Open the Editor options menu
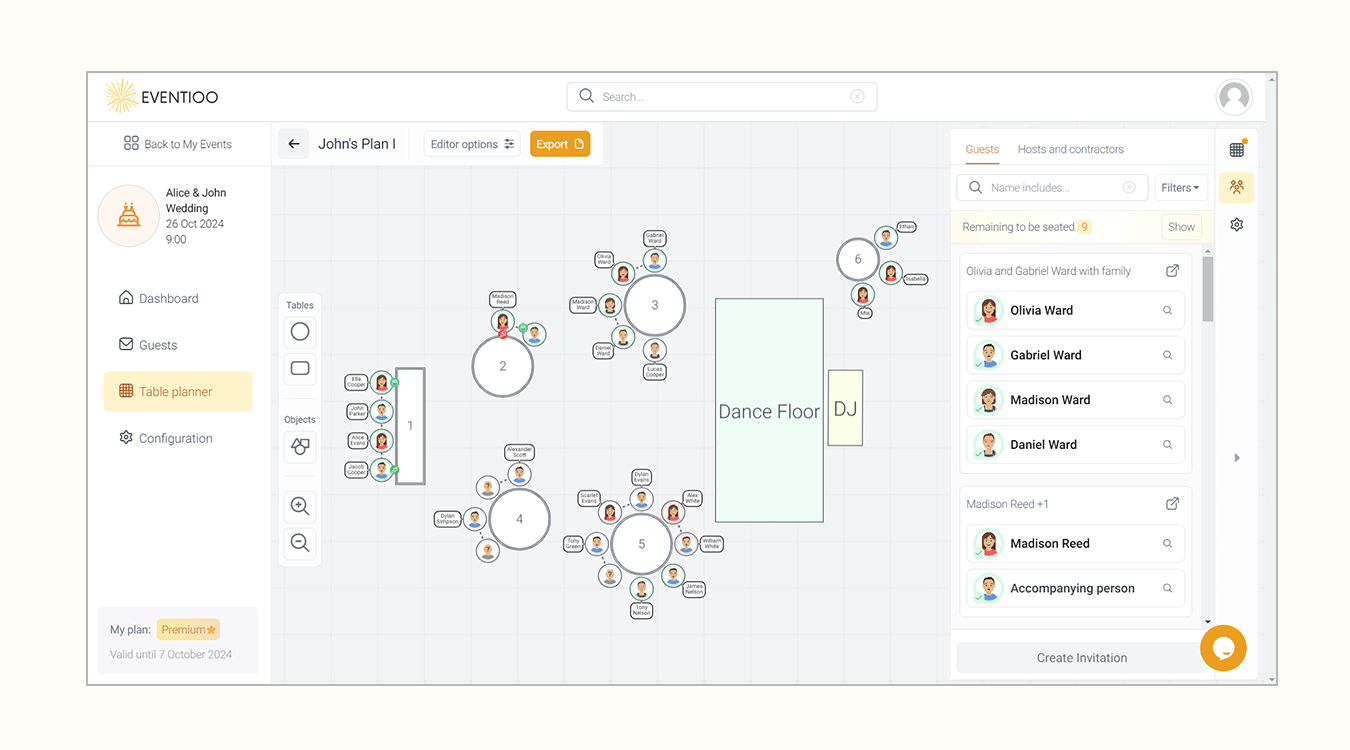This screenshot has width=1350, height=750. point(471,143)
